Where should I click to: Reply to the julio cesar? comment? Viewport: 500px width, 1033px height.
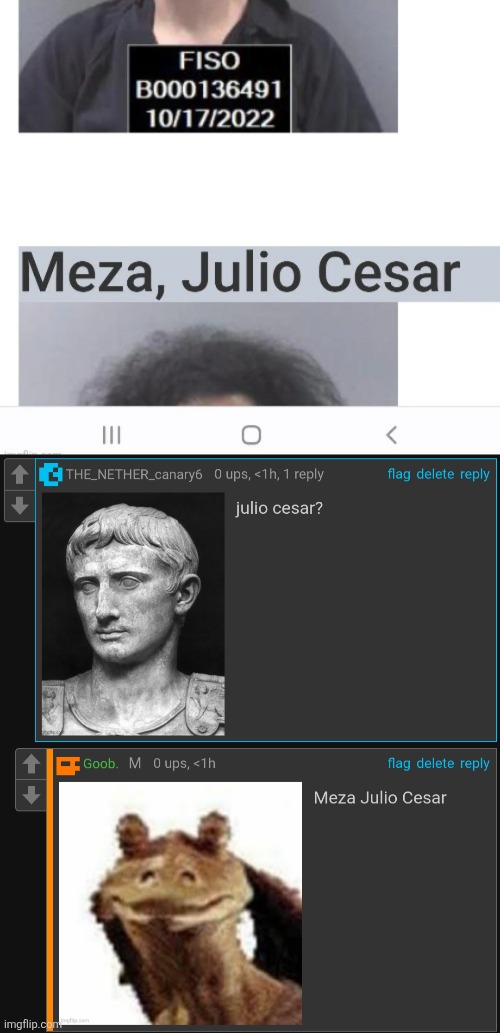tap(474, 474)
